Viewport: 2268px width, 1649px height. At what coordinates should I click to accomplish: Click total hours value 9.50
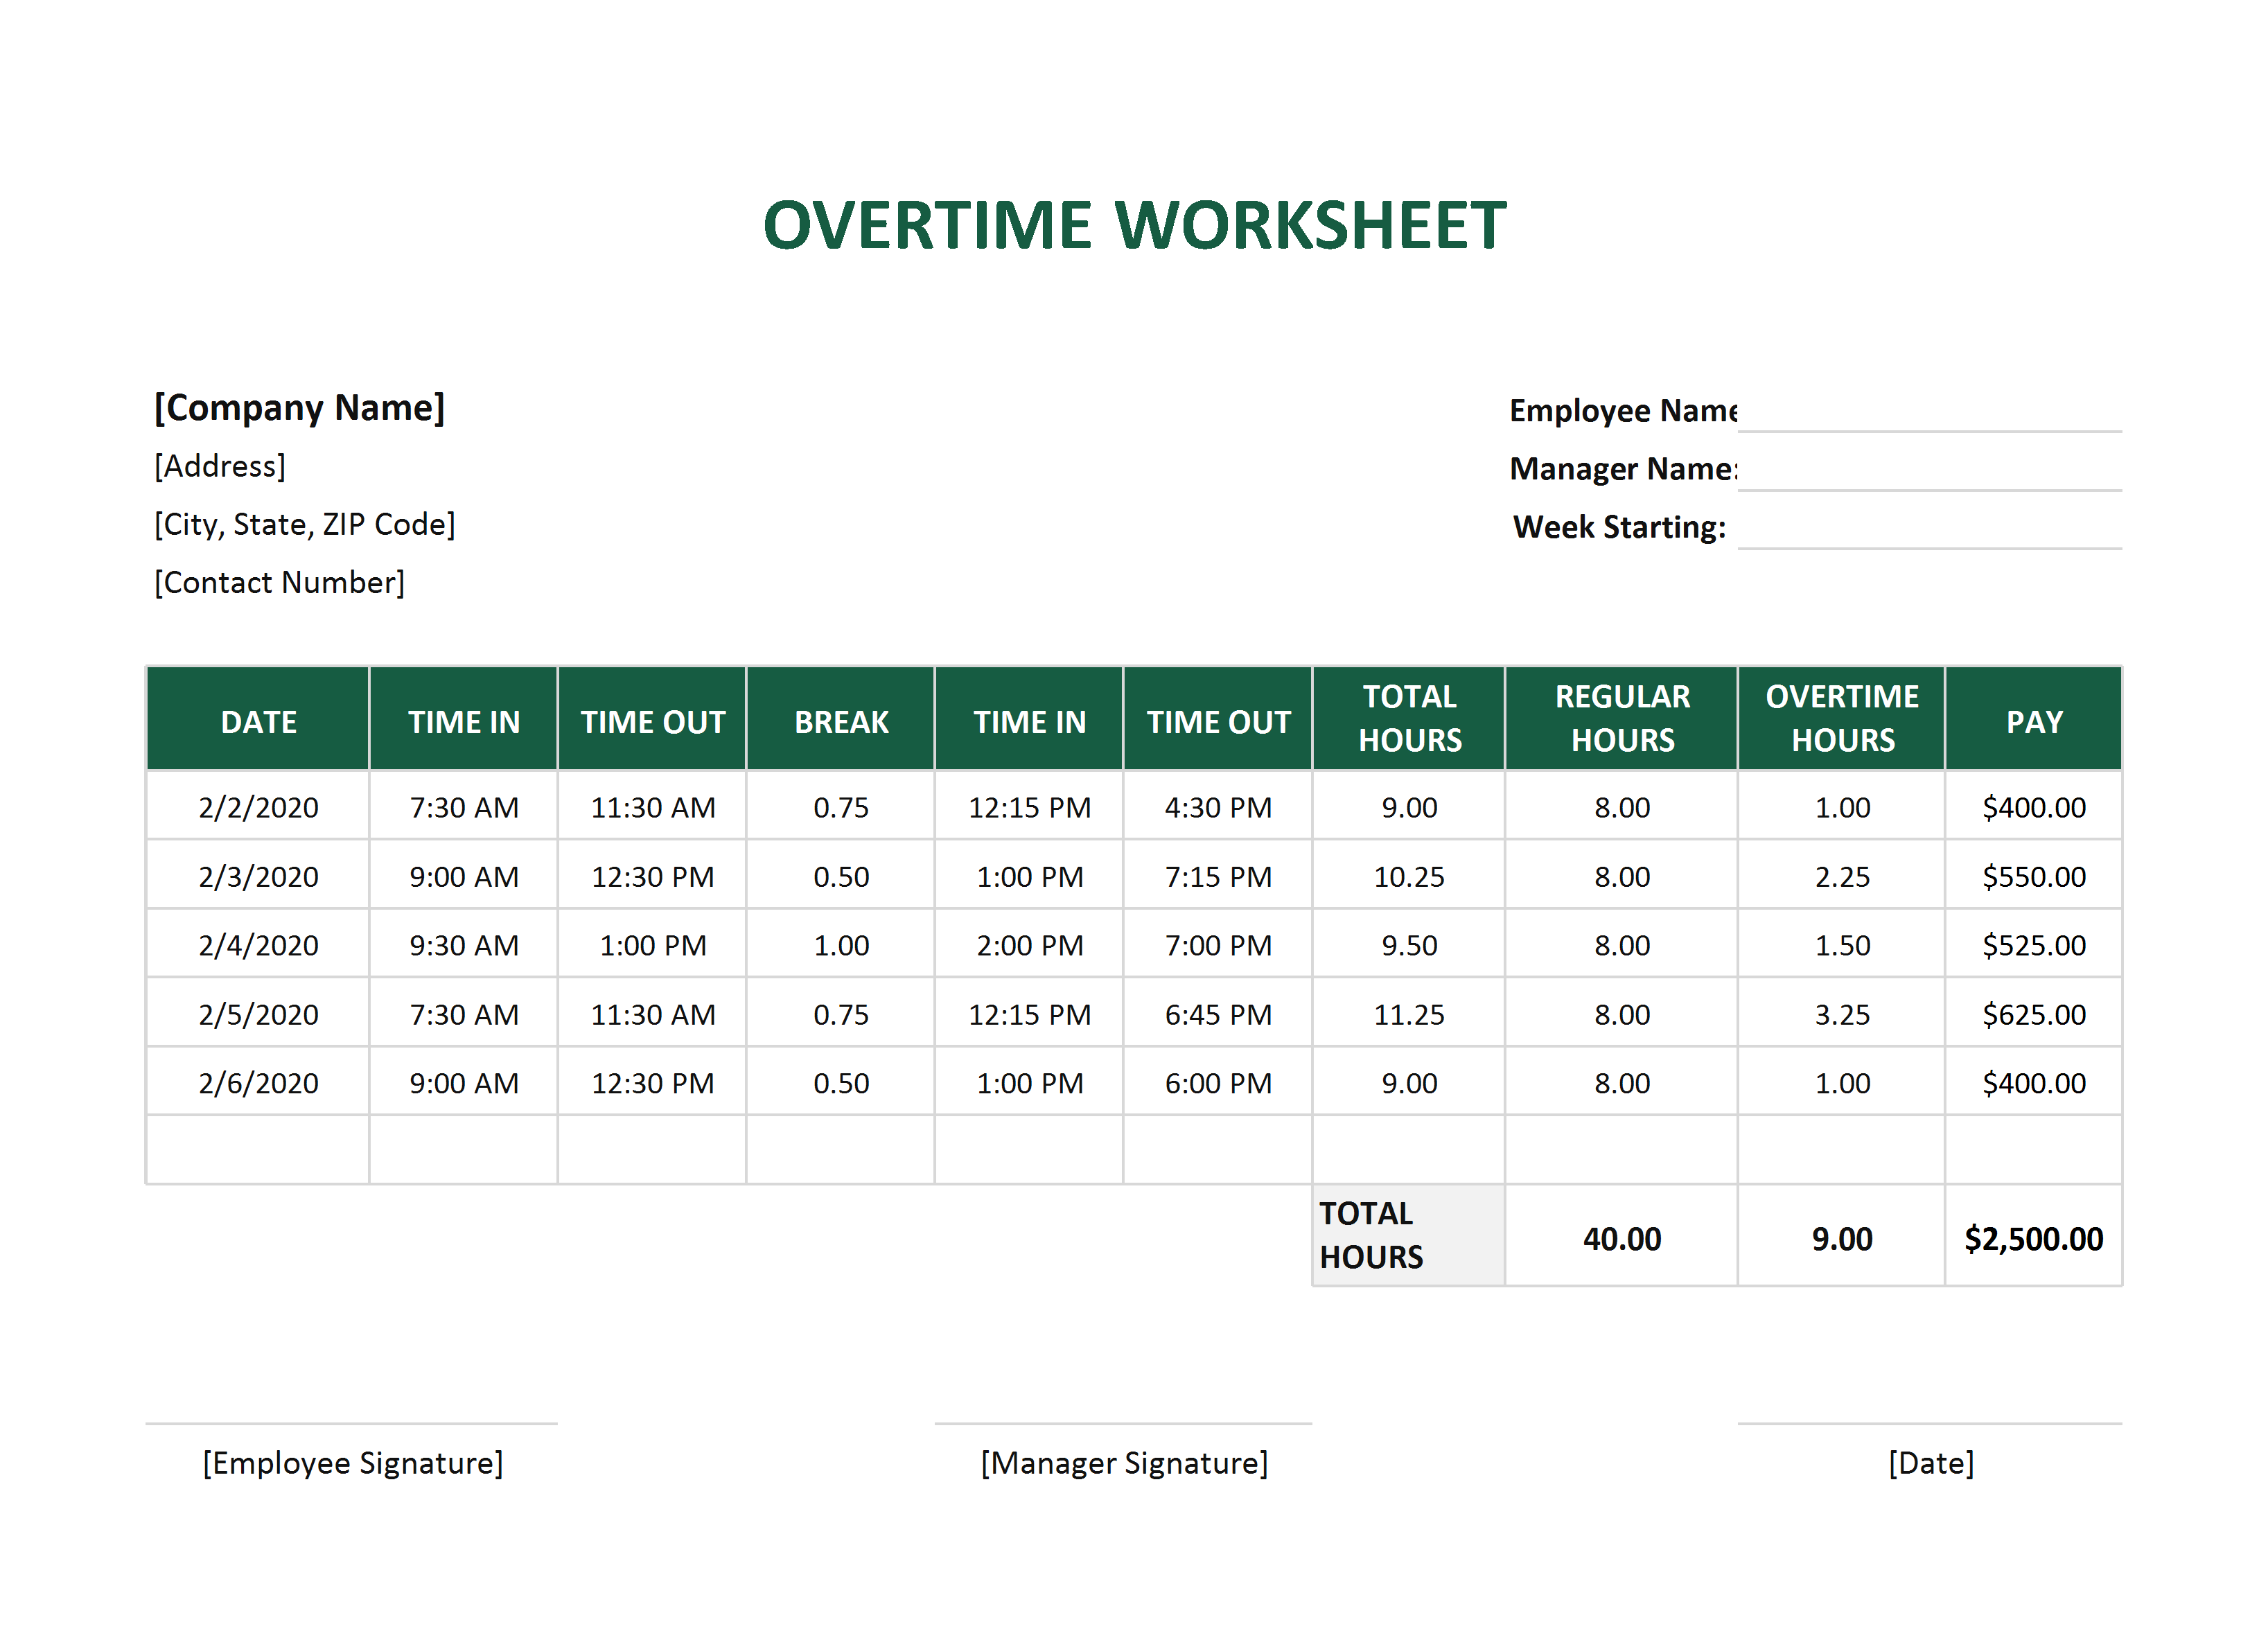point(1409,945)
